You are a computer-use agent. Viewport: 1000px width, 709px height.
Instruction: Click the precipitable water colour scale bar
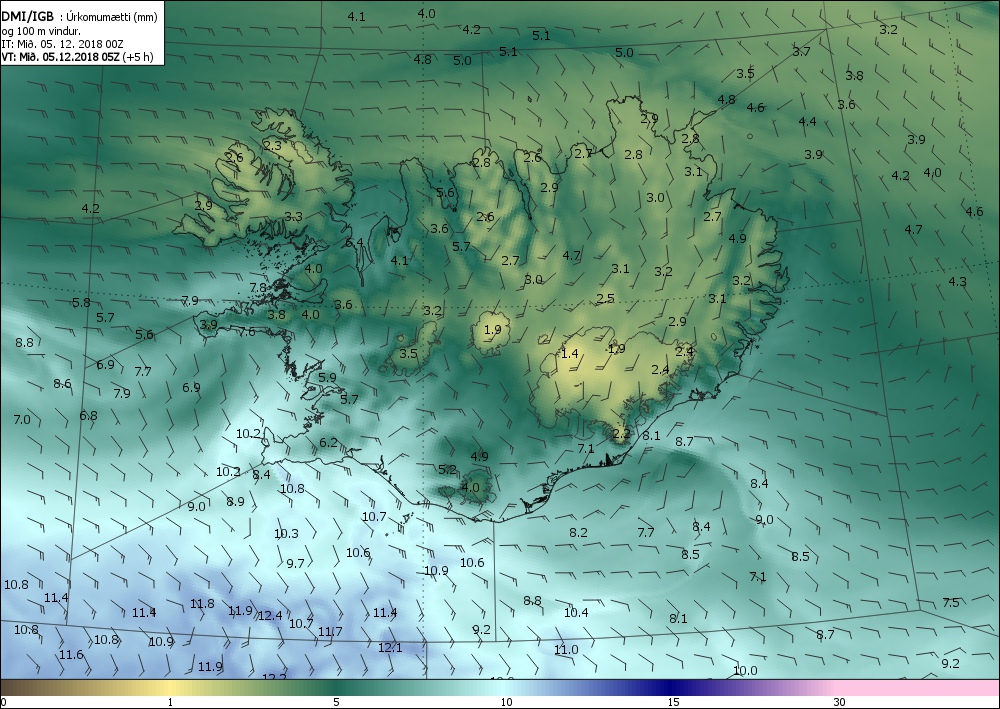(x=500, y=688)
